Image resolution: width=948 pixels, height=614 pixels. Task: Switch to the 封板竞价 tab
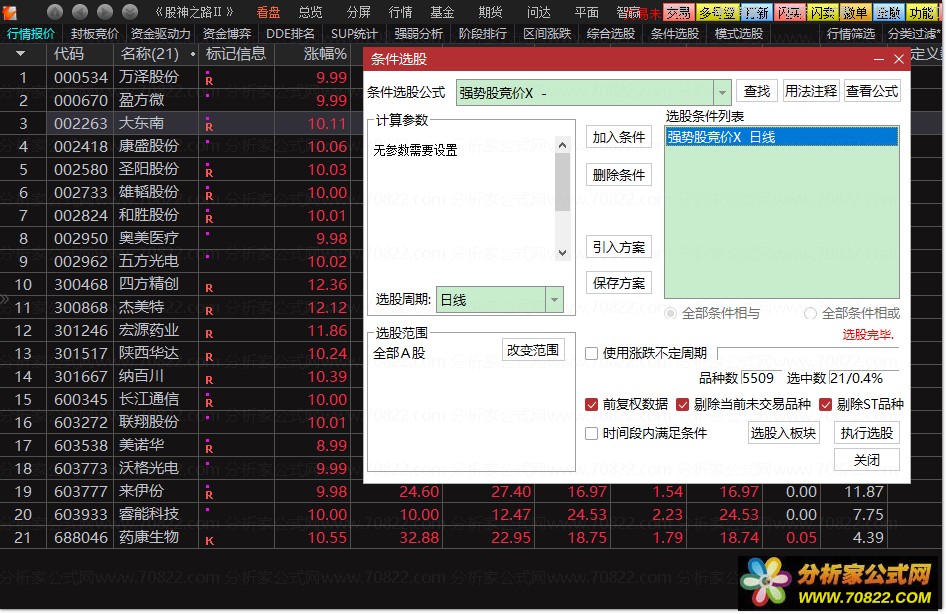[x=95, y=33]
